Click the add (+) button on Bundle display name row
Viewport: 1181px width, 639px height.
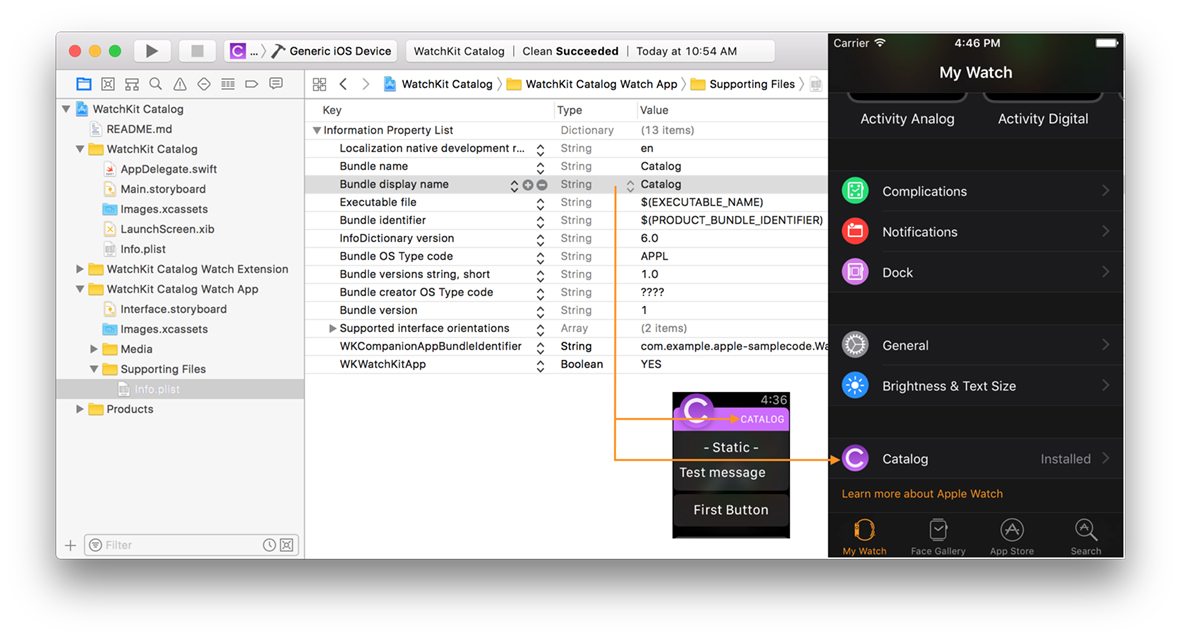[x=528, y=185]
